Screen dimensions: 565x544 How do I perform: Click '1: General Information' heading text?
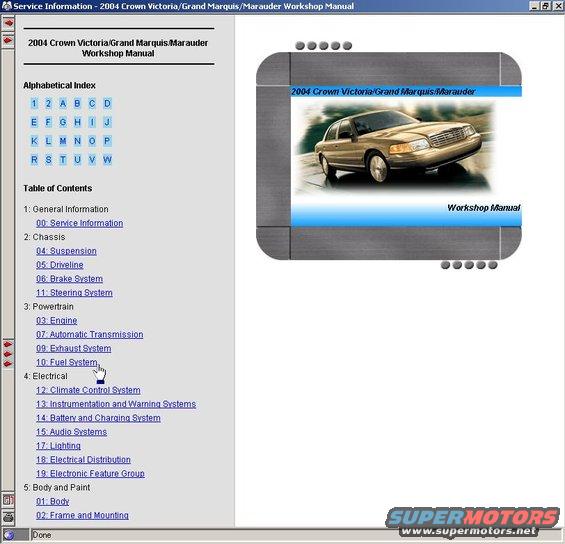click(x=66, y=209)
